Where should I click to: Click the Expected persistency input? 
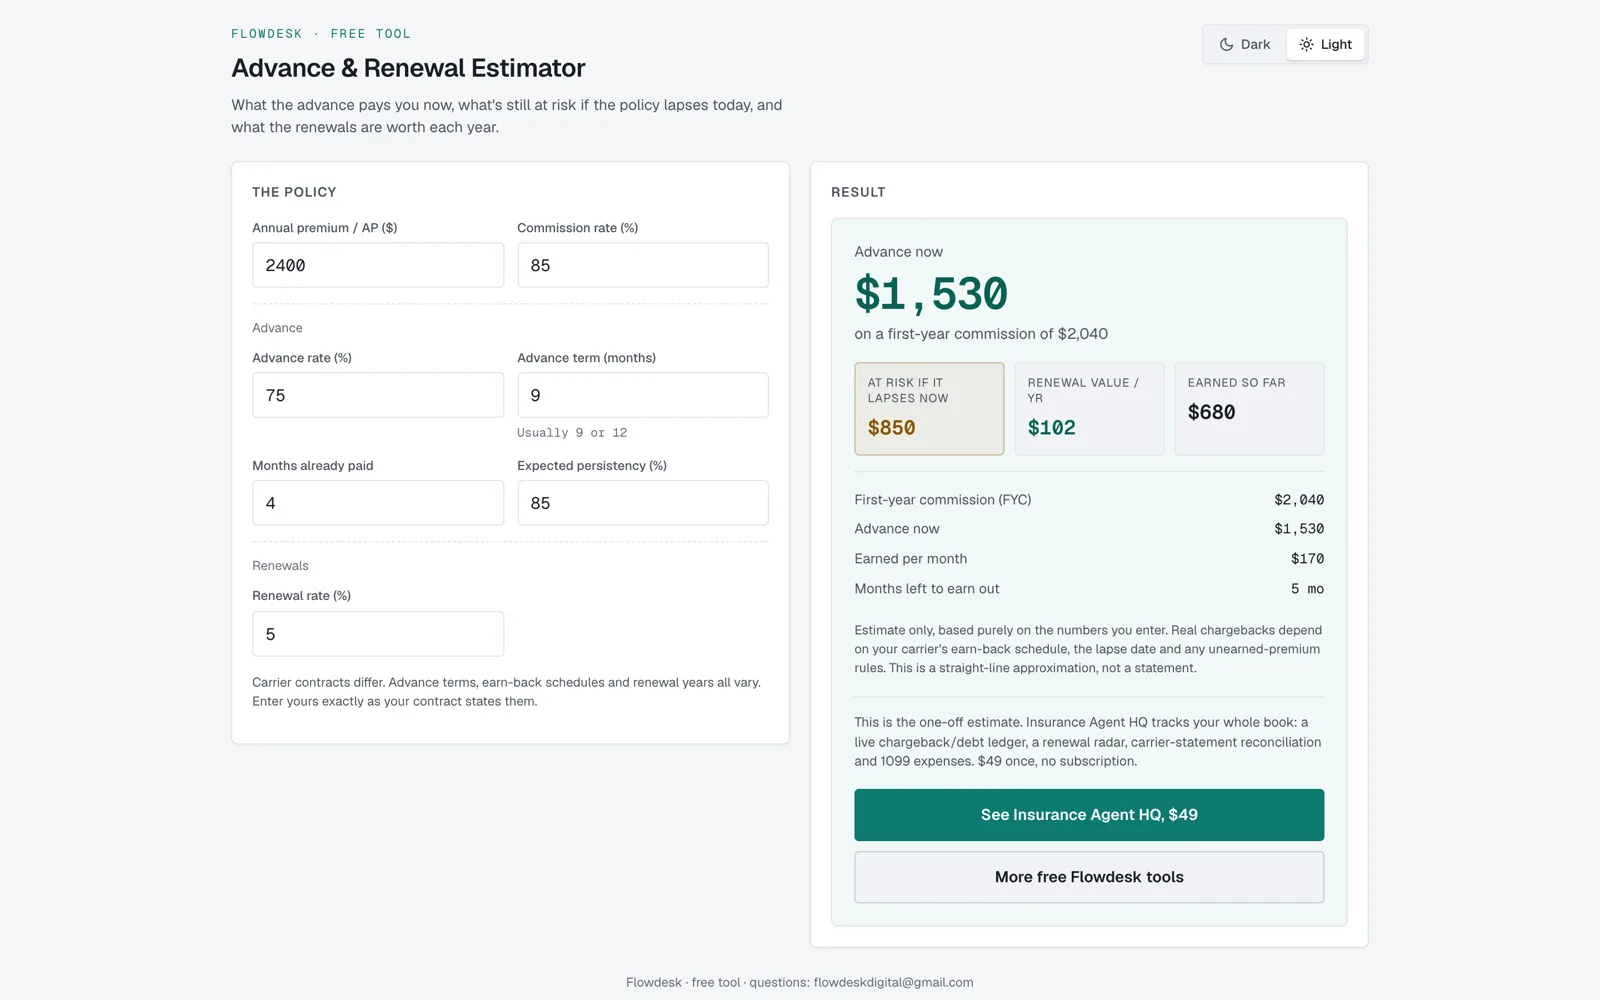[x=643, y=503]
